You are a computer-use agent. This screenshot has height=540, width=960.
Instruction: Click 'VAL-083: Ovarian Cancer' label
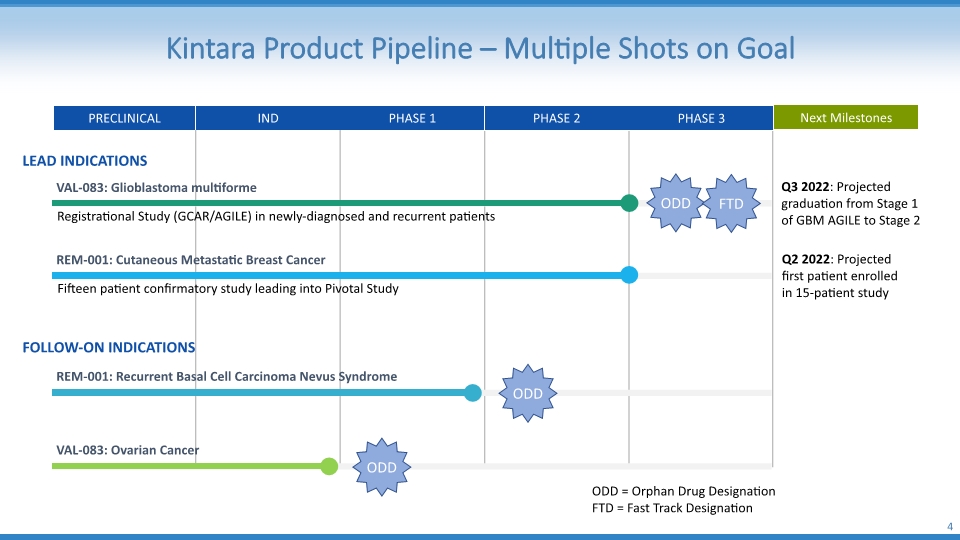point(127,450)
